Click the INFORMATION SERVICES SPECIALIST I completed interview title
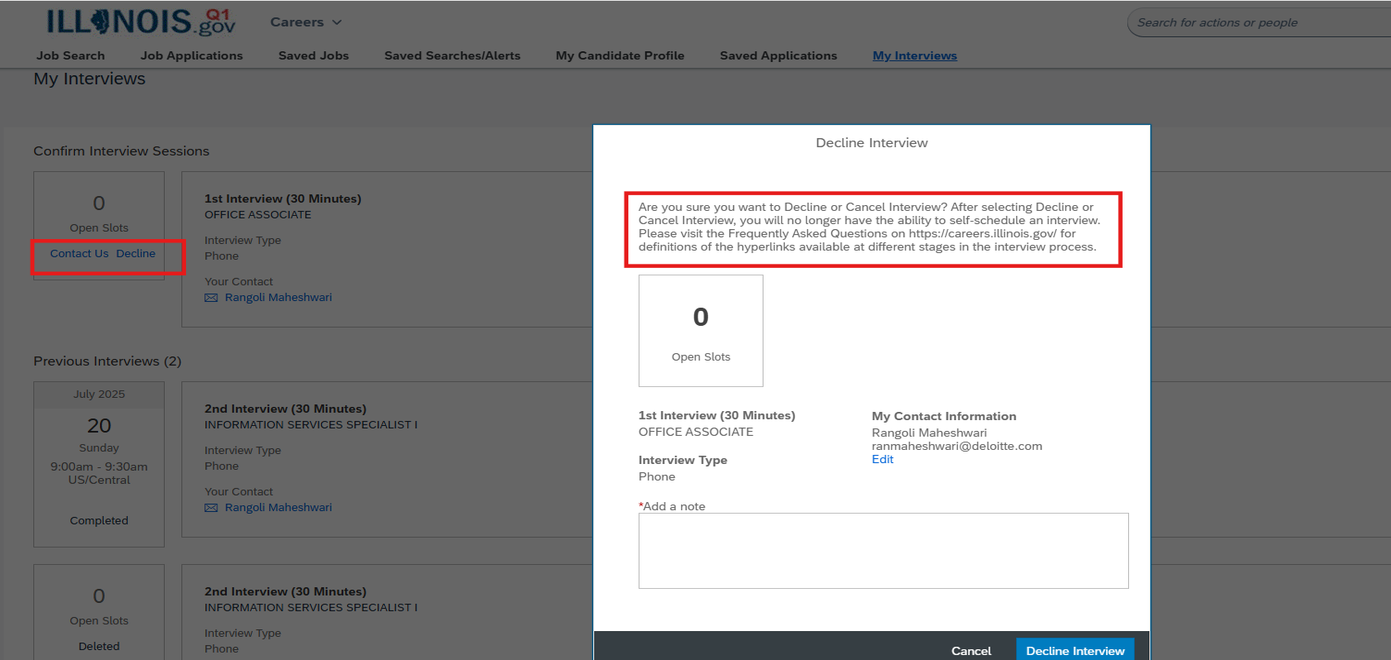 [311, 425]
